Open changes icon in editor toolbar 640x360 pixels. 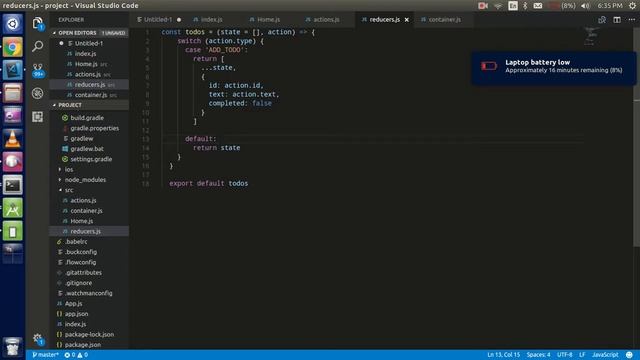pyautogui.click(x=602, y=20)
